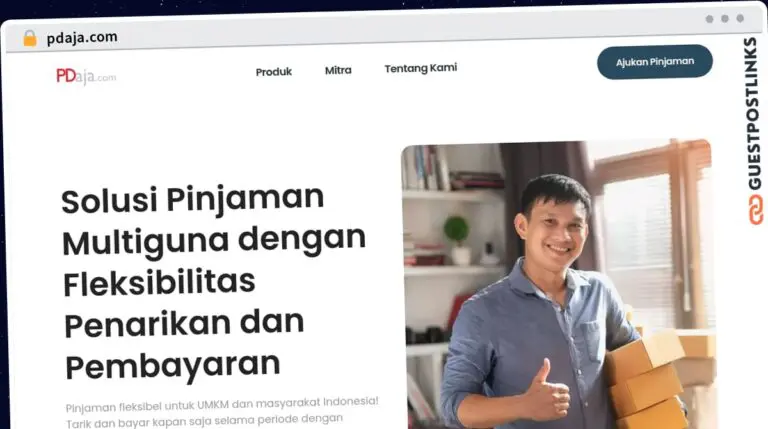The height and width of the screenshot is (429, 768).
Task: Click the Ajukan Pinjaman button
Action: click(655, 62)
